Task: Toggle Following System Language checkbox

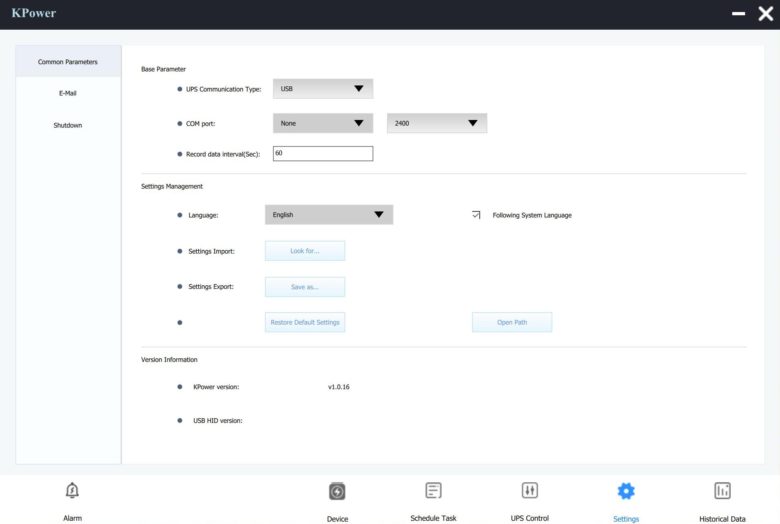Action: click(x=476, y=215)
